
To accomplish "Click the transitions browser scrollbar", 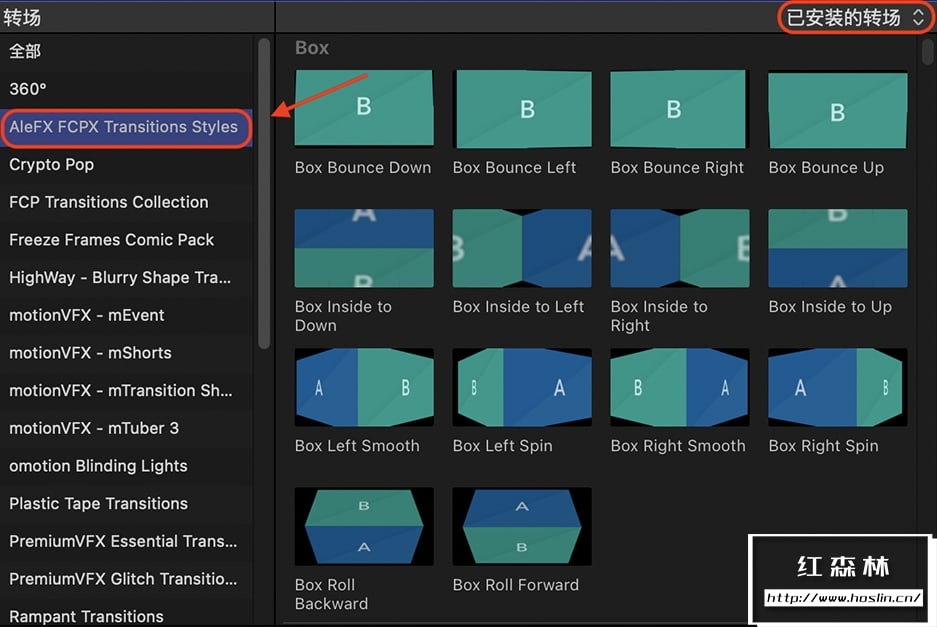I will click(927, 52).
